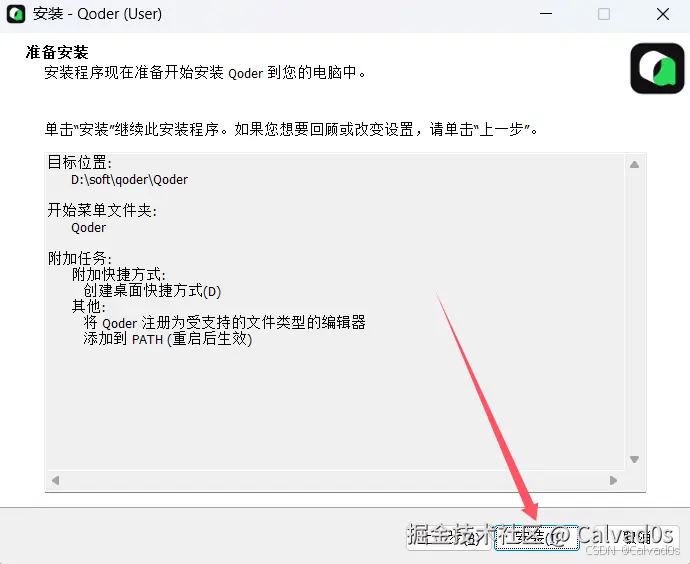Click the Qoder start menu folder name

pos(88,227)
